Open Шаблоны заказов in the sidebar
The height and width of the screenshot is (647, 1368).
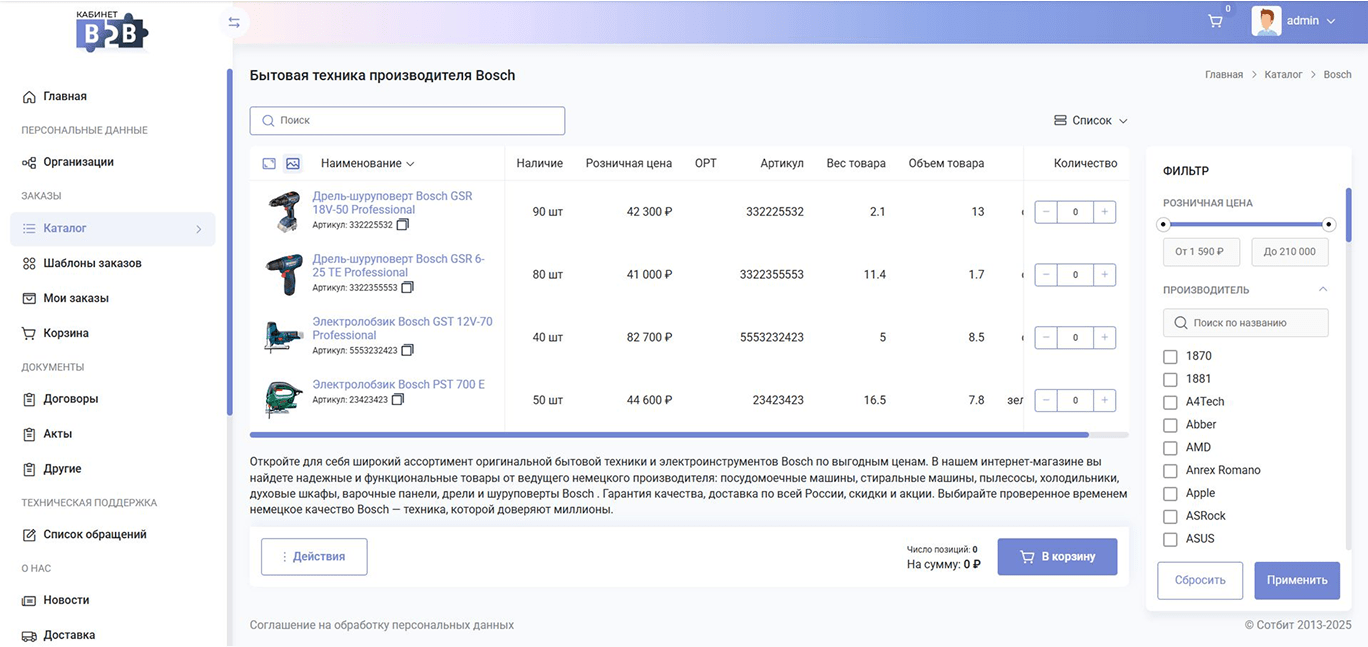pyautogui.click(x=92, y=264)
